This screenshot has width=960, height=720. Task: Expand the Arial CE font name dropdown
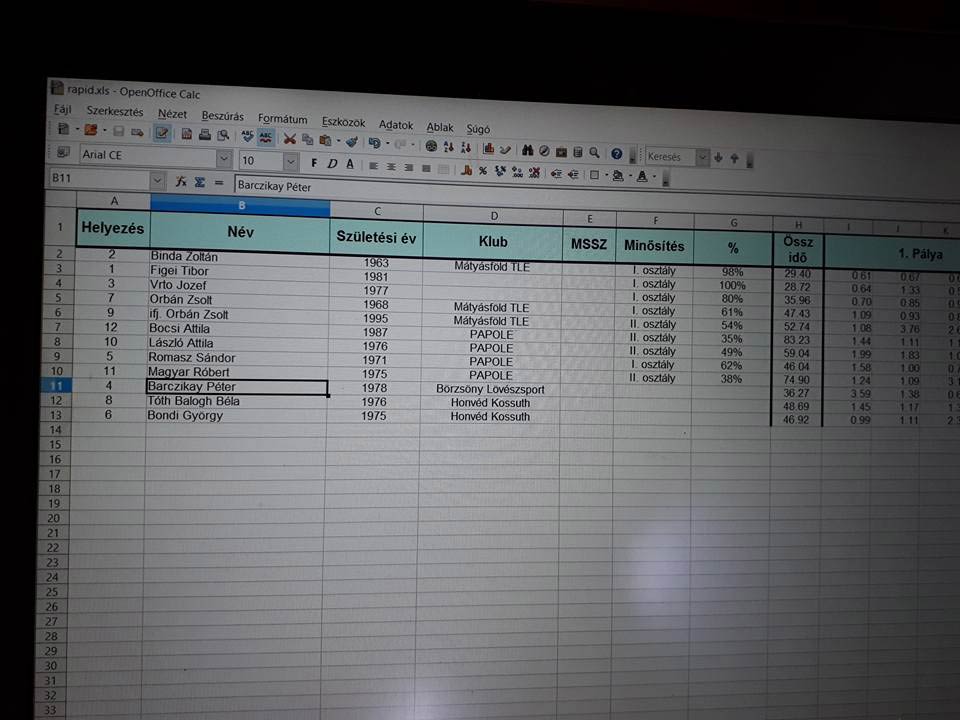223,159
